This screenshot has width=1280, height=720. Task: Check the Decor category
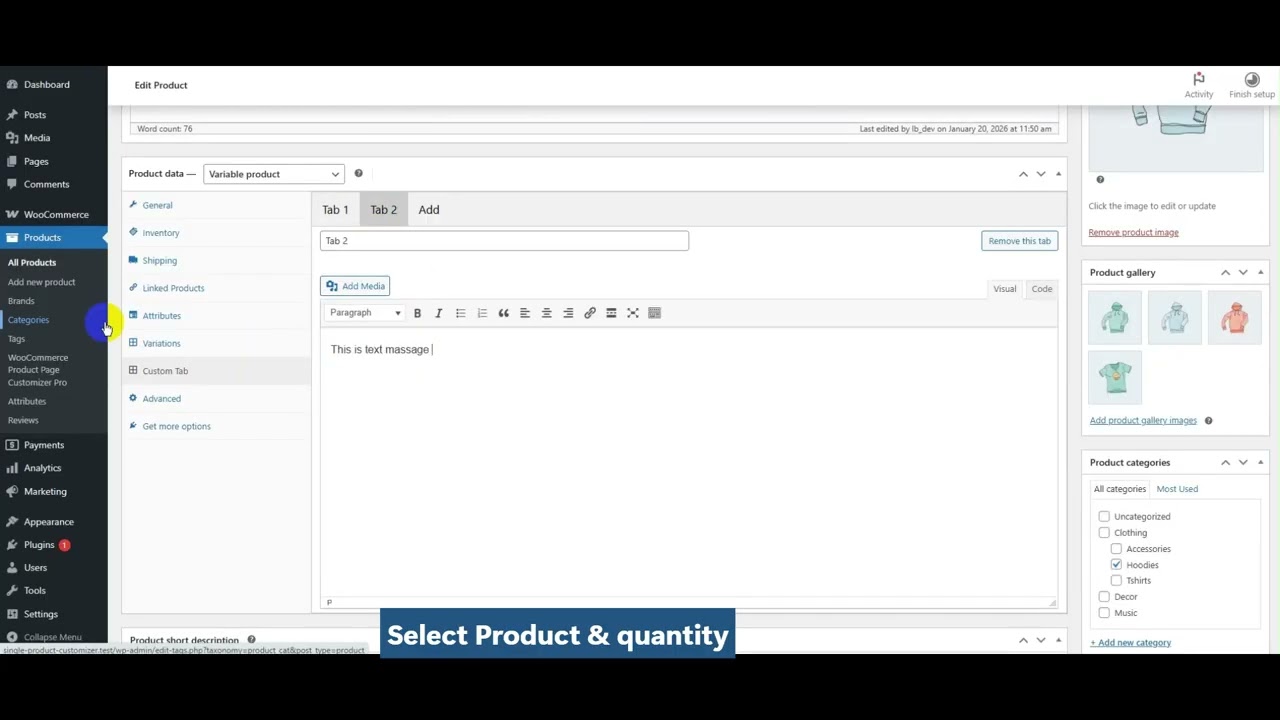coord(1104,597)
